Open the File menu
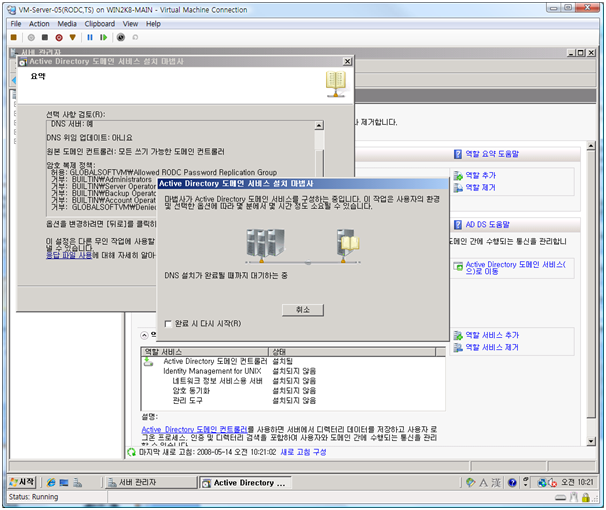The image size is (606, 510). (15, 24)
